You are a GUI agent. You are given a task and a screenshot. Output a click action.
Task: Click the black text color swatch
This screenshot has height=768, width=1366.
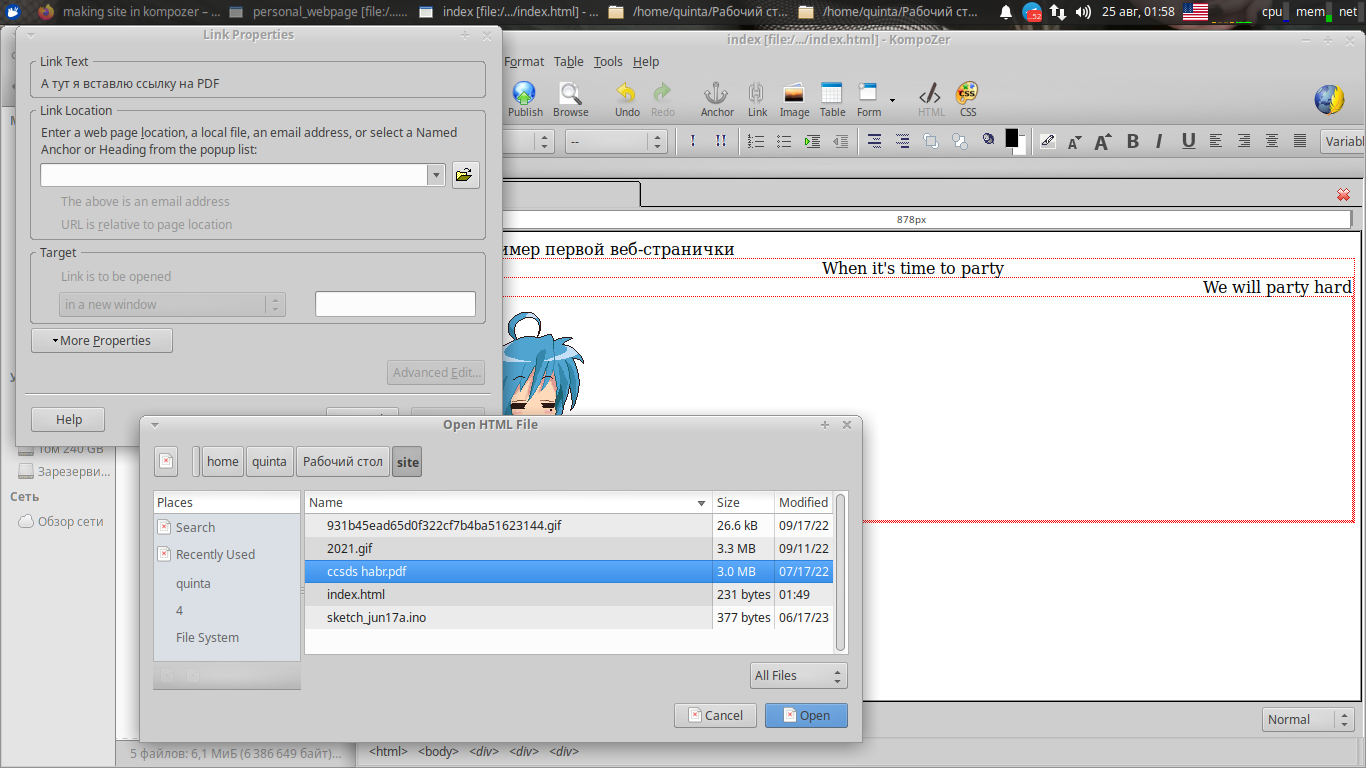click(1012, 138)
